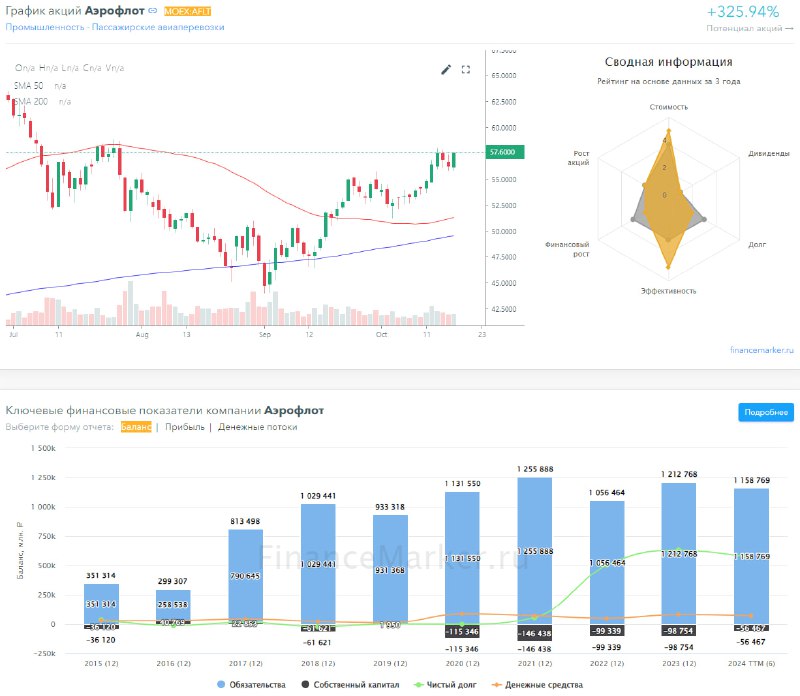
Task: Click the -250k balance axis label
Action: (44, 653)
